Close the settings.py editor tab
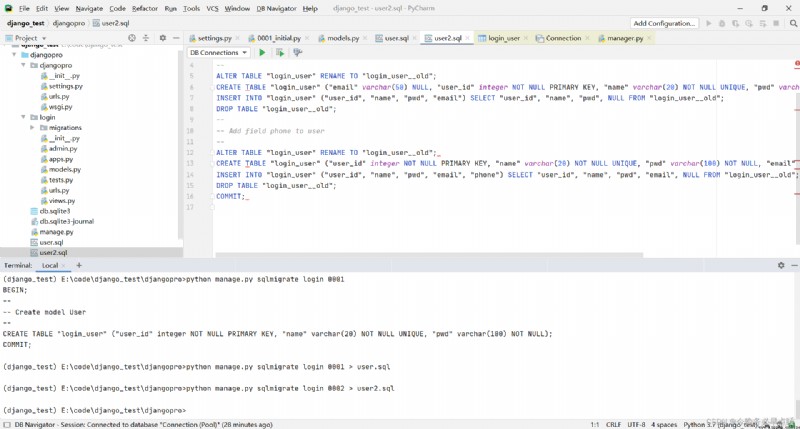The image size is (800, 429). [x=236, y=38]
